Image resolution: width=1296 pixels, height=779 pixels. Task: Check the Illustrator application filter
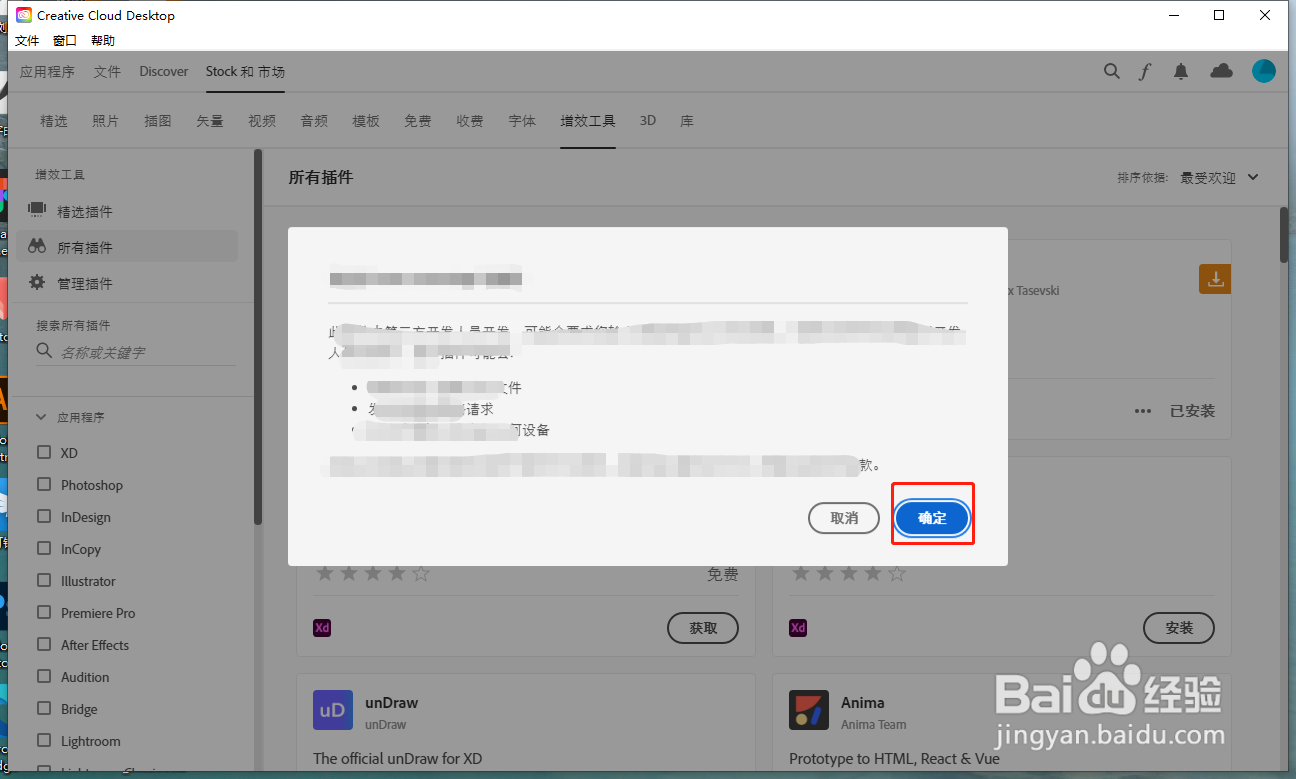pos(44,580)
